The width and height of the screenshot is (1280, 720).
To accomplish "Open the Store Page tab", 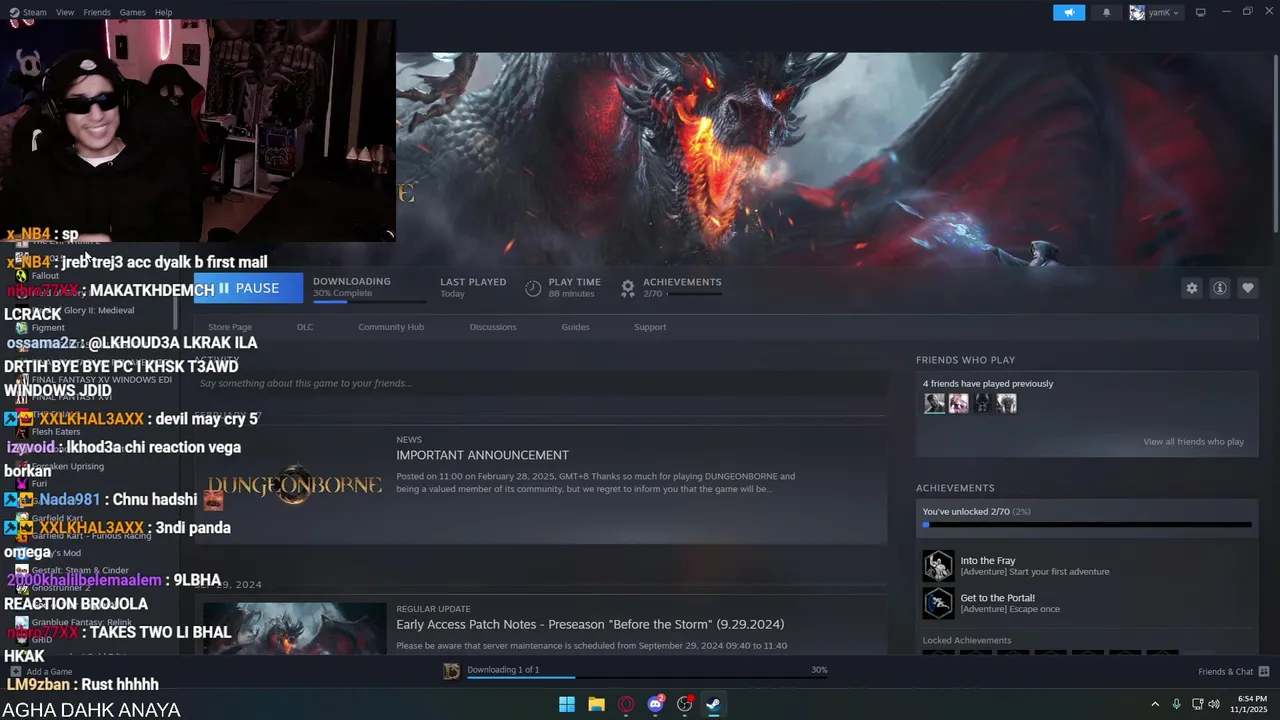I will pos(230,327).
